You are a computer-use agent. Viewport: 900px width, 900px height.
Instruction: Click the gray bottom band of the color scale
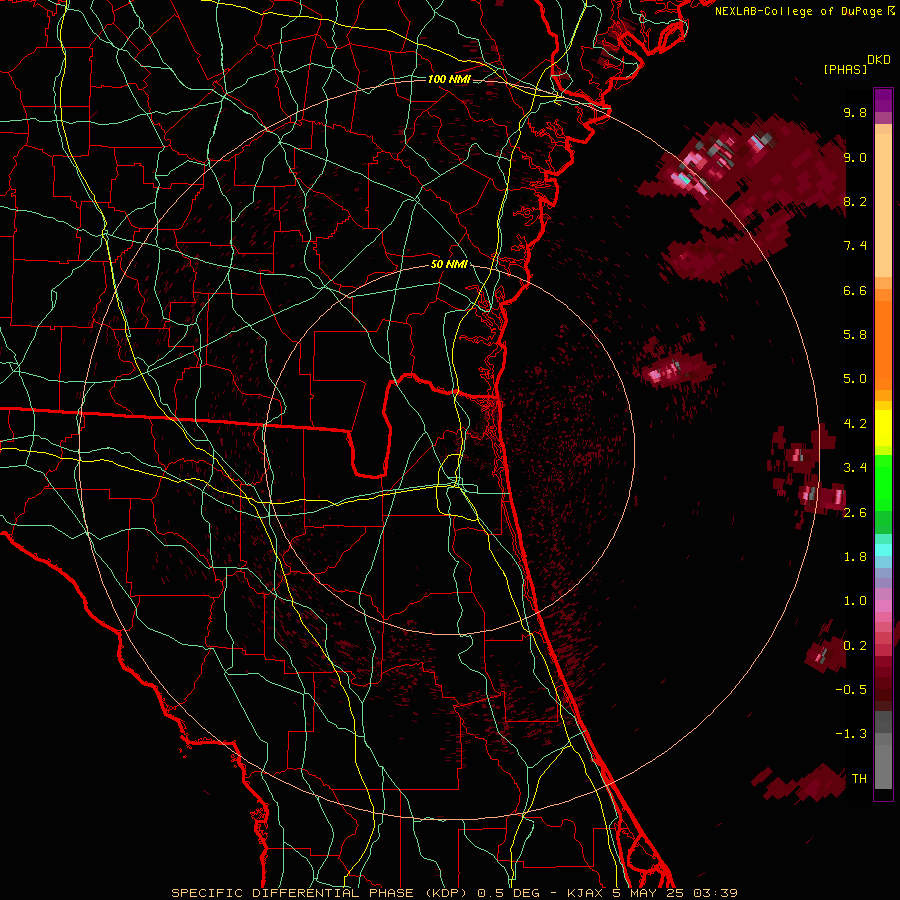(x=883, y=750)
